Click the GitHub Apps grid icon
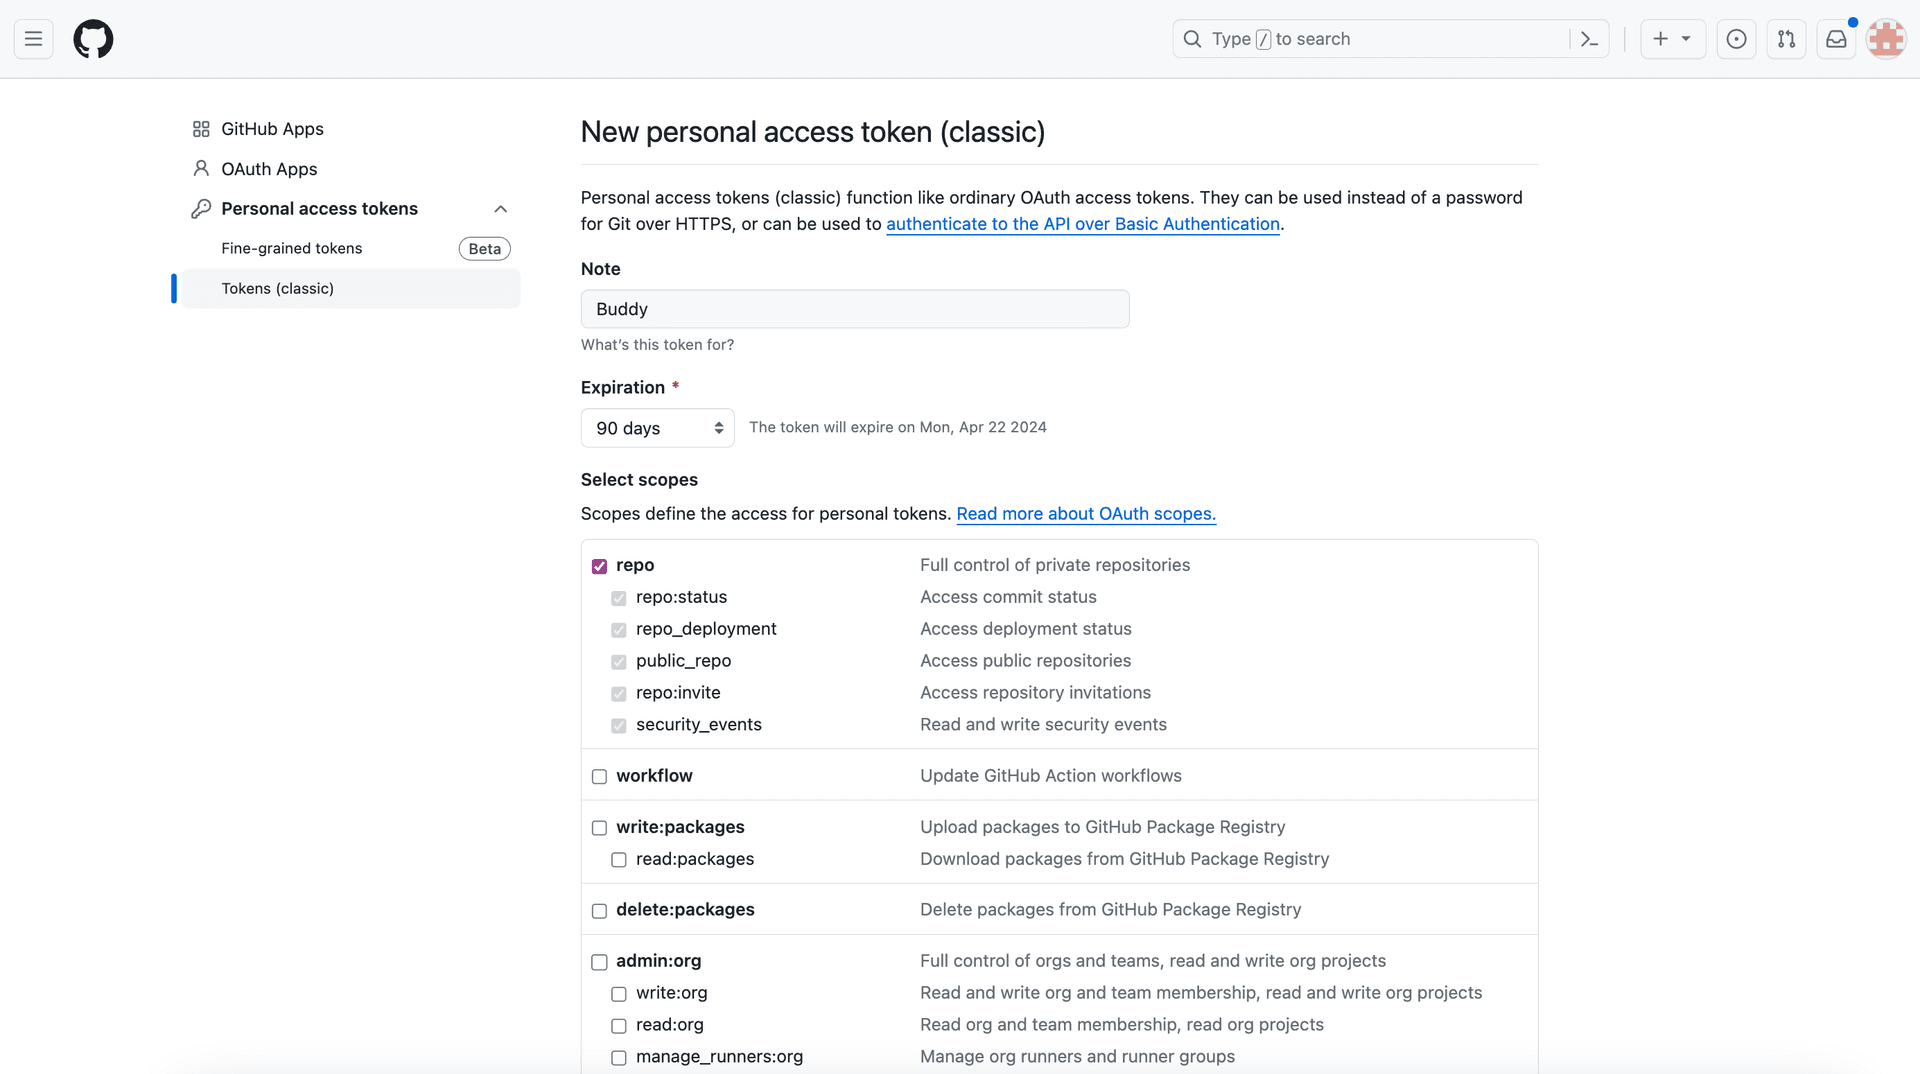This screenshot has width=1920, height=1074. (201, 129)
